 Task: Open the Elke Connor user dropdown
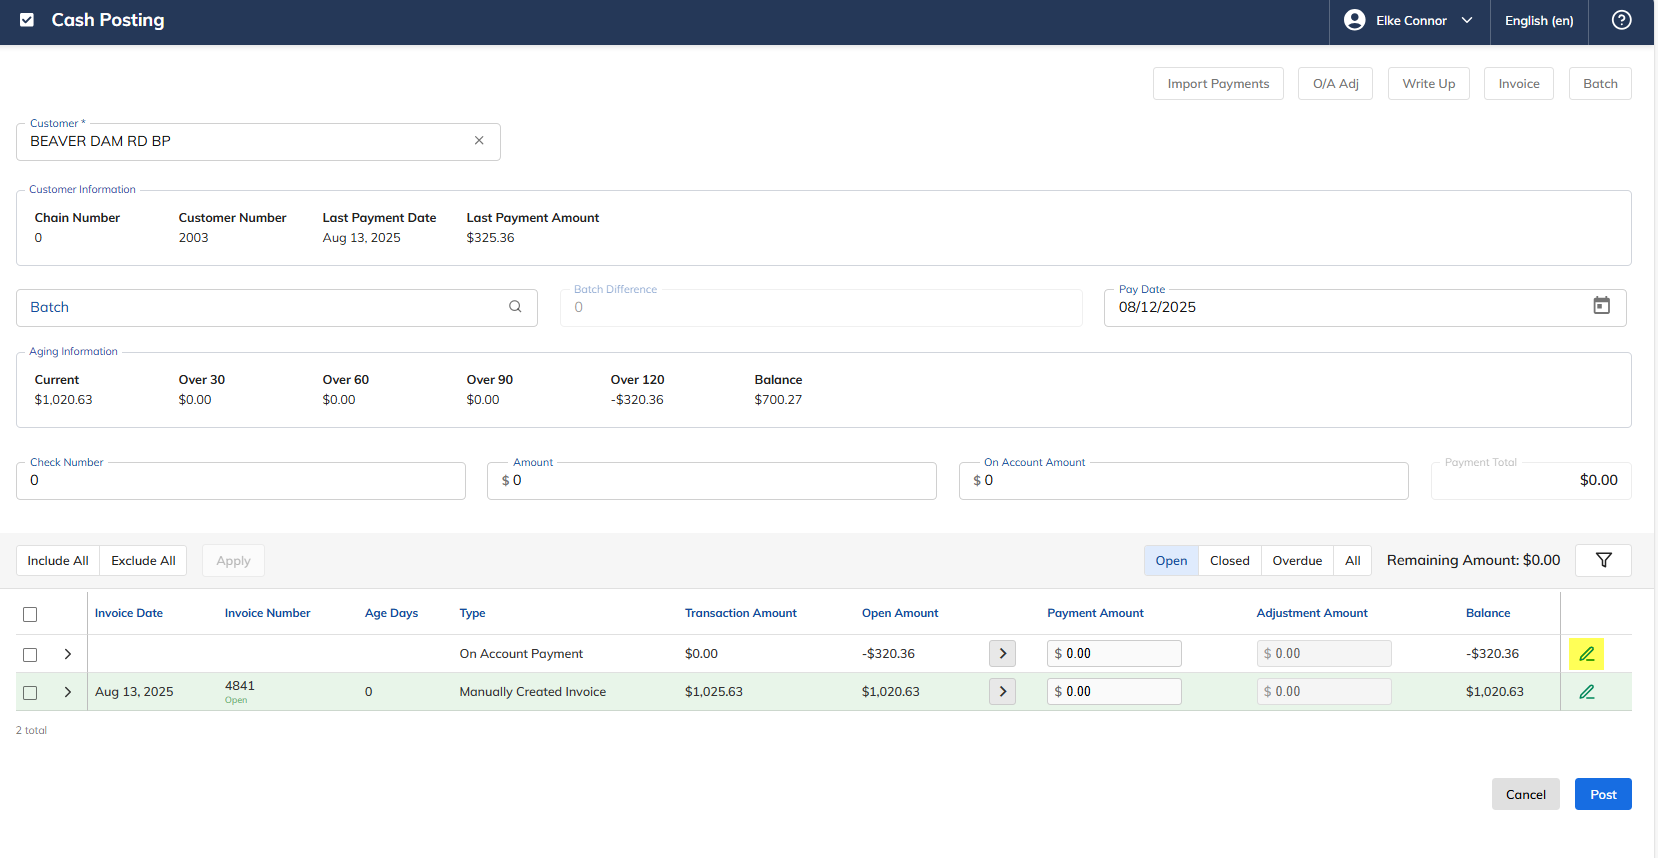[1409, 21]
